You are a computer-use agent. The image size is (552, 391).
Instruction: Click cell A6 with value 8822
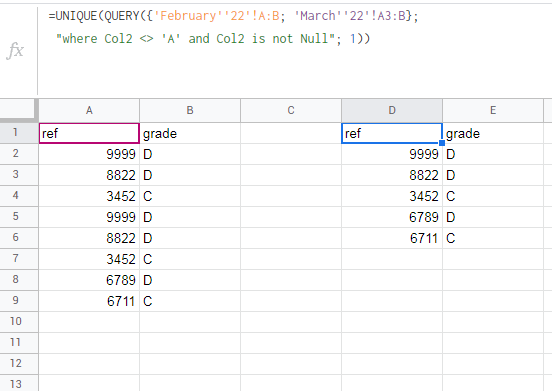[x=89, y=238]
